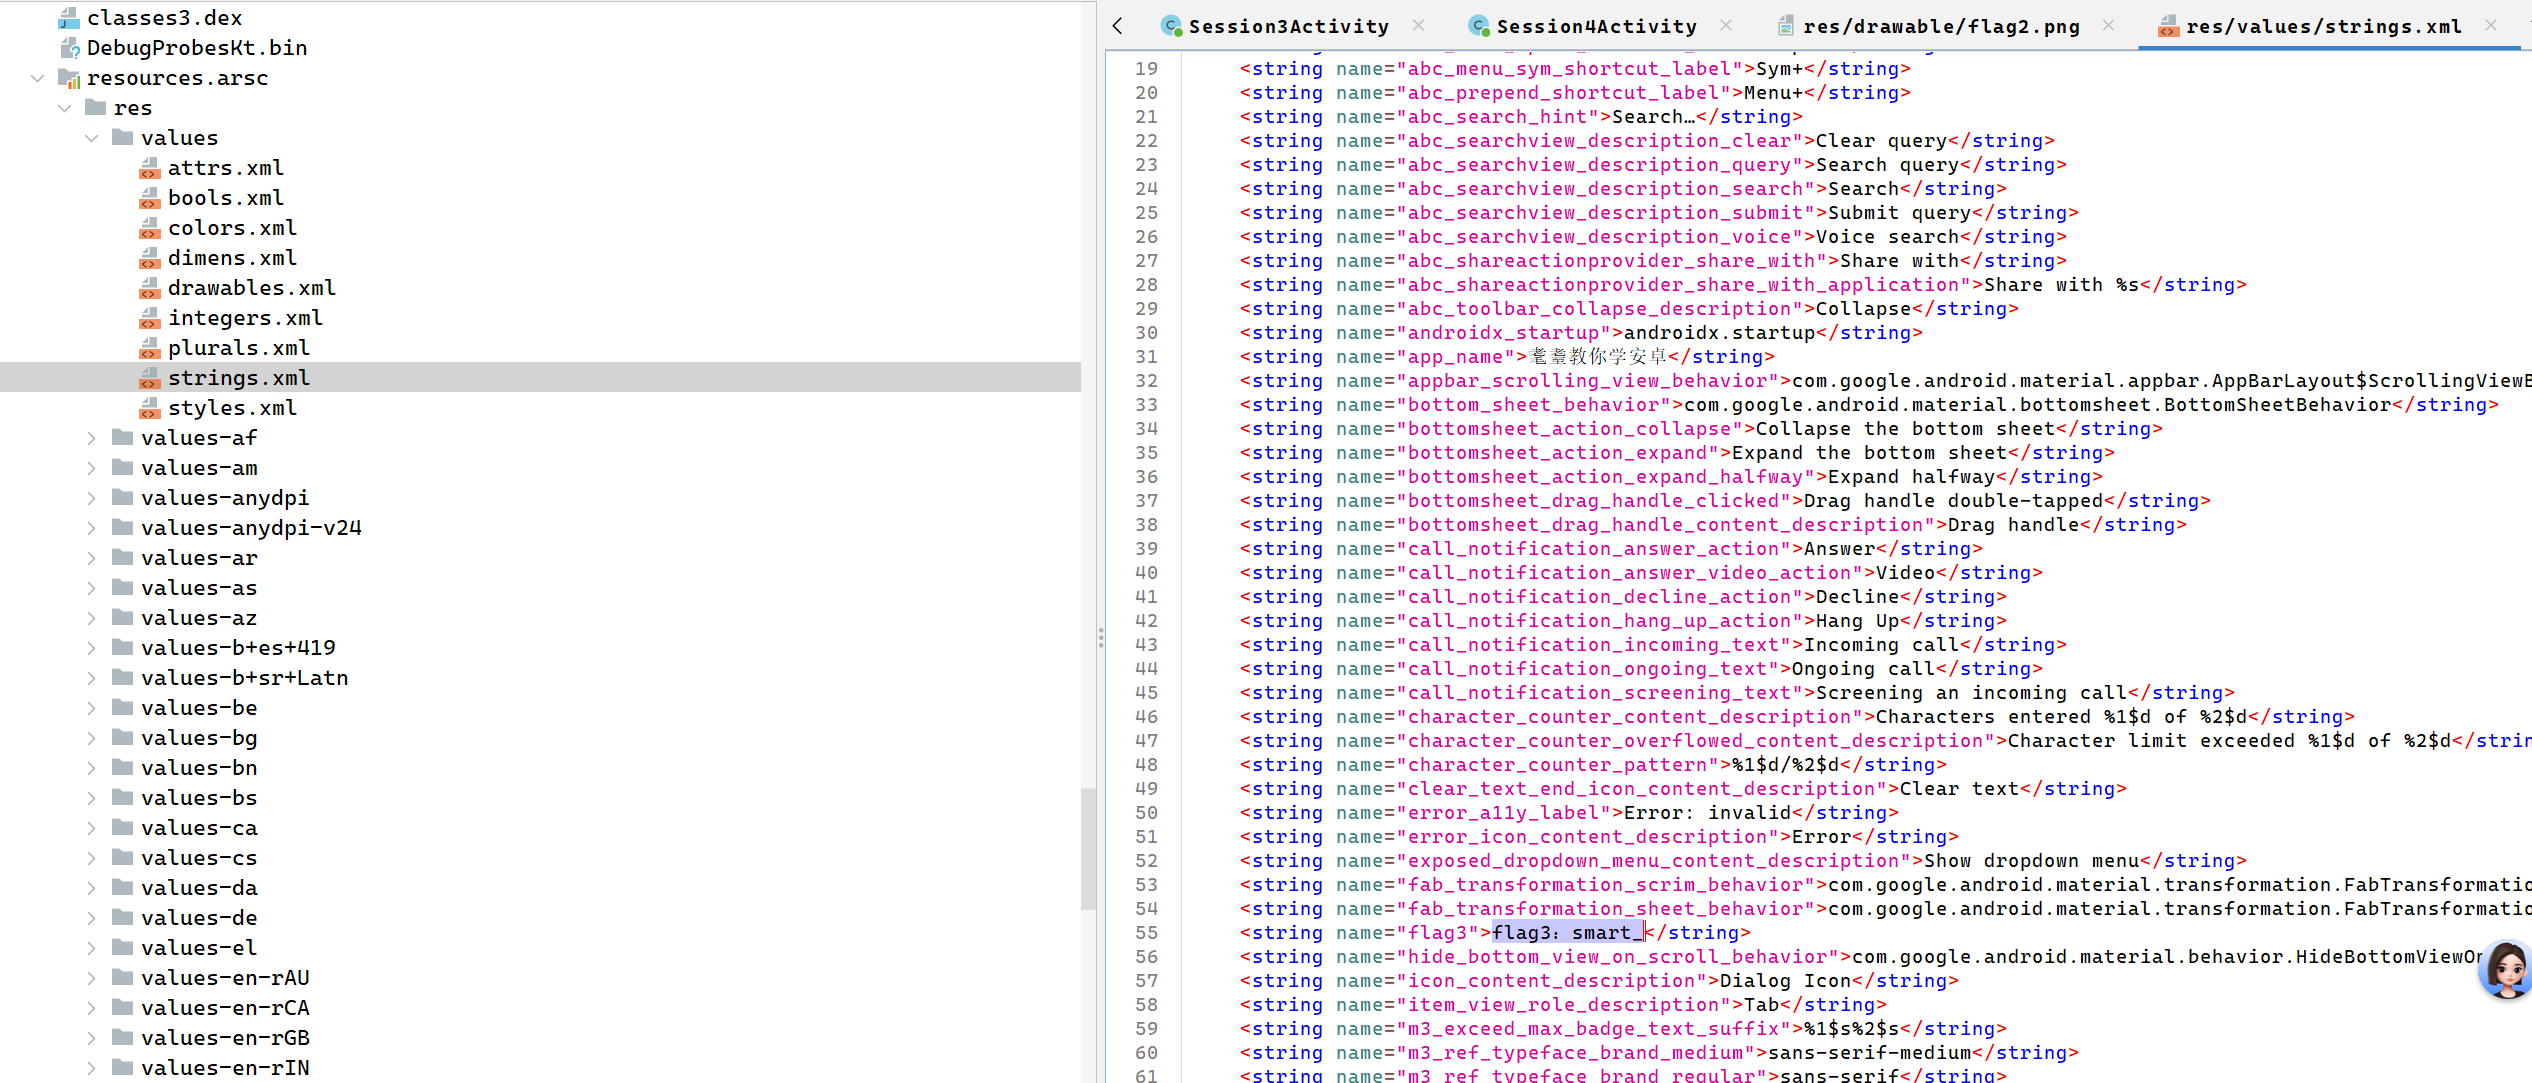This screenshot has width=2532, height=1083.
Task: Close the Session4Activity tab
Action: [x=1726, y=26]
